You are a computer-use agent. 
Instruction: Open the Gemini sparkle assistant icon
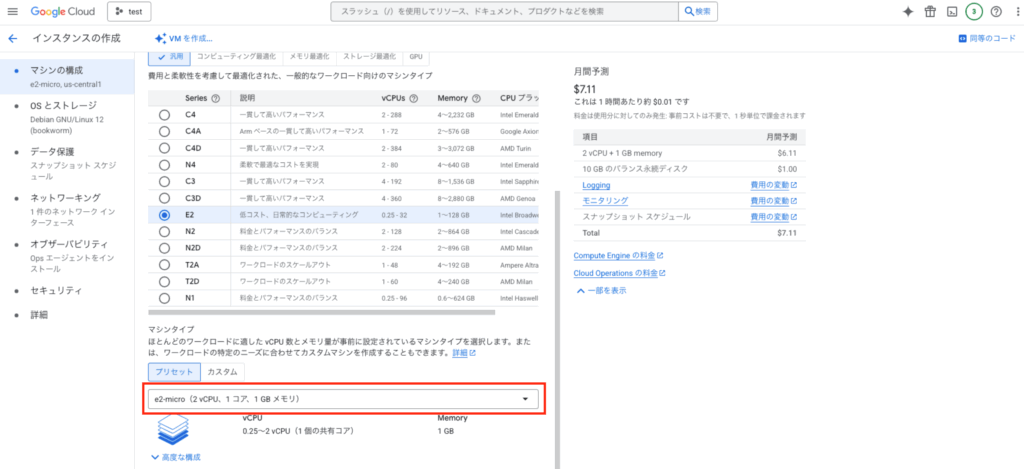pyautogui.click(x=907, y=12)
